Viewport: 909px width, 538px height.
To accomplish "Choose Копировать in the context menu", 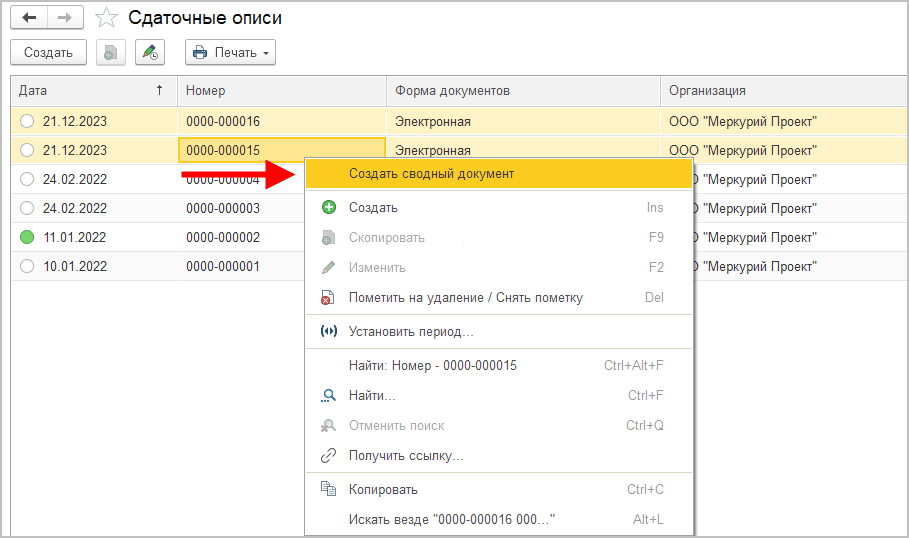I will pos(383,490).
